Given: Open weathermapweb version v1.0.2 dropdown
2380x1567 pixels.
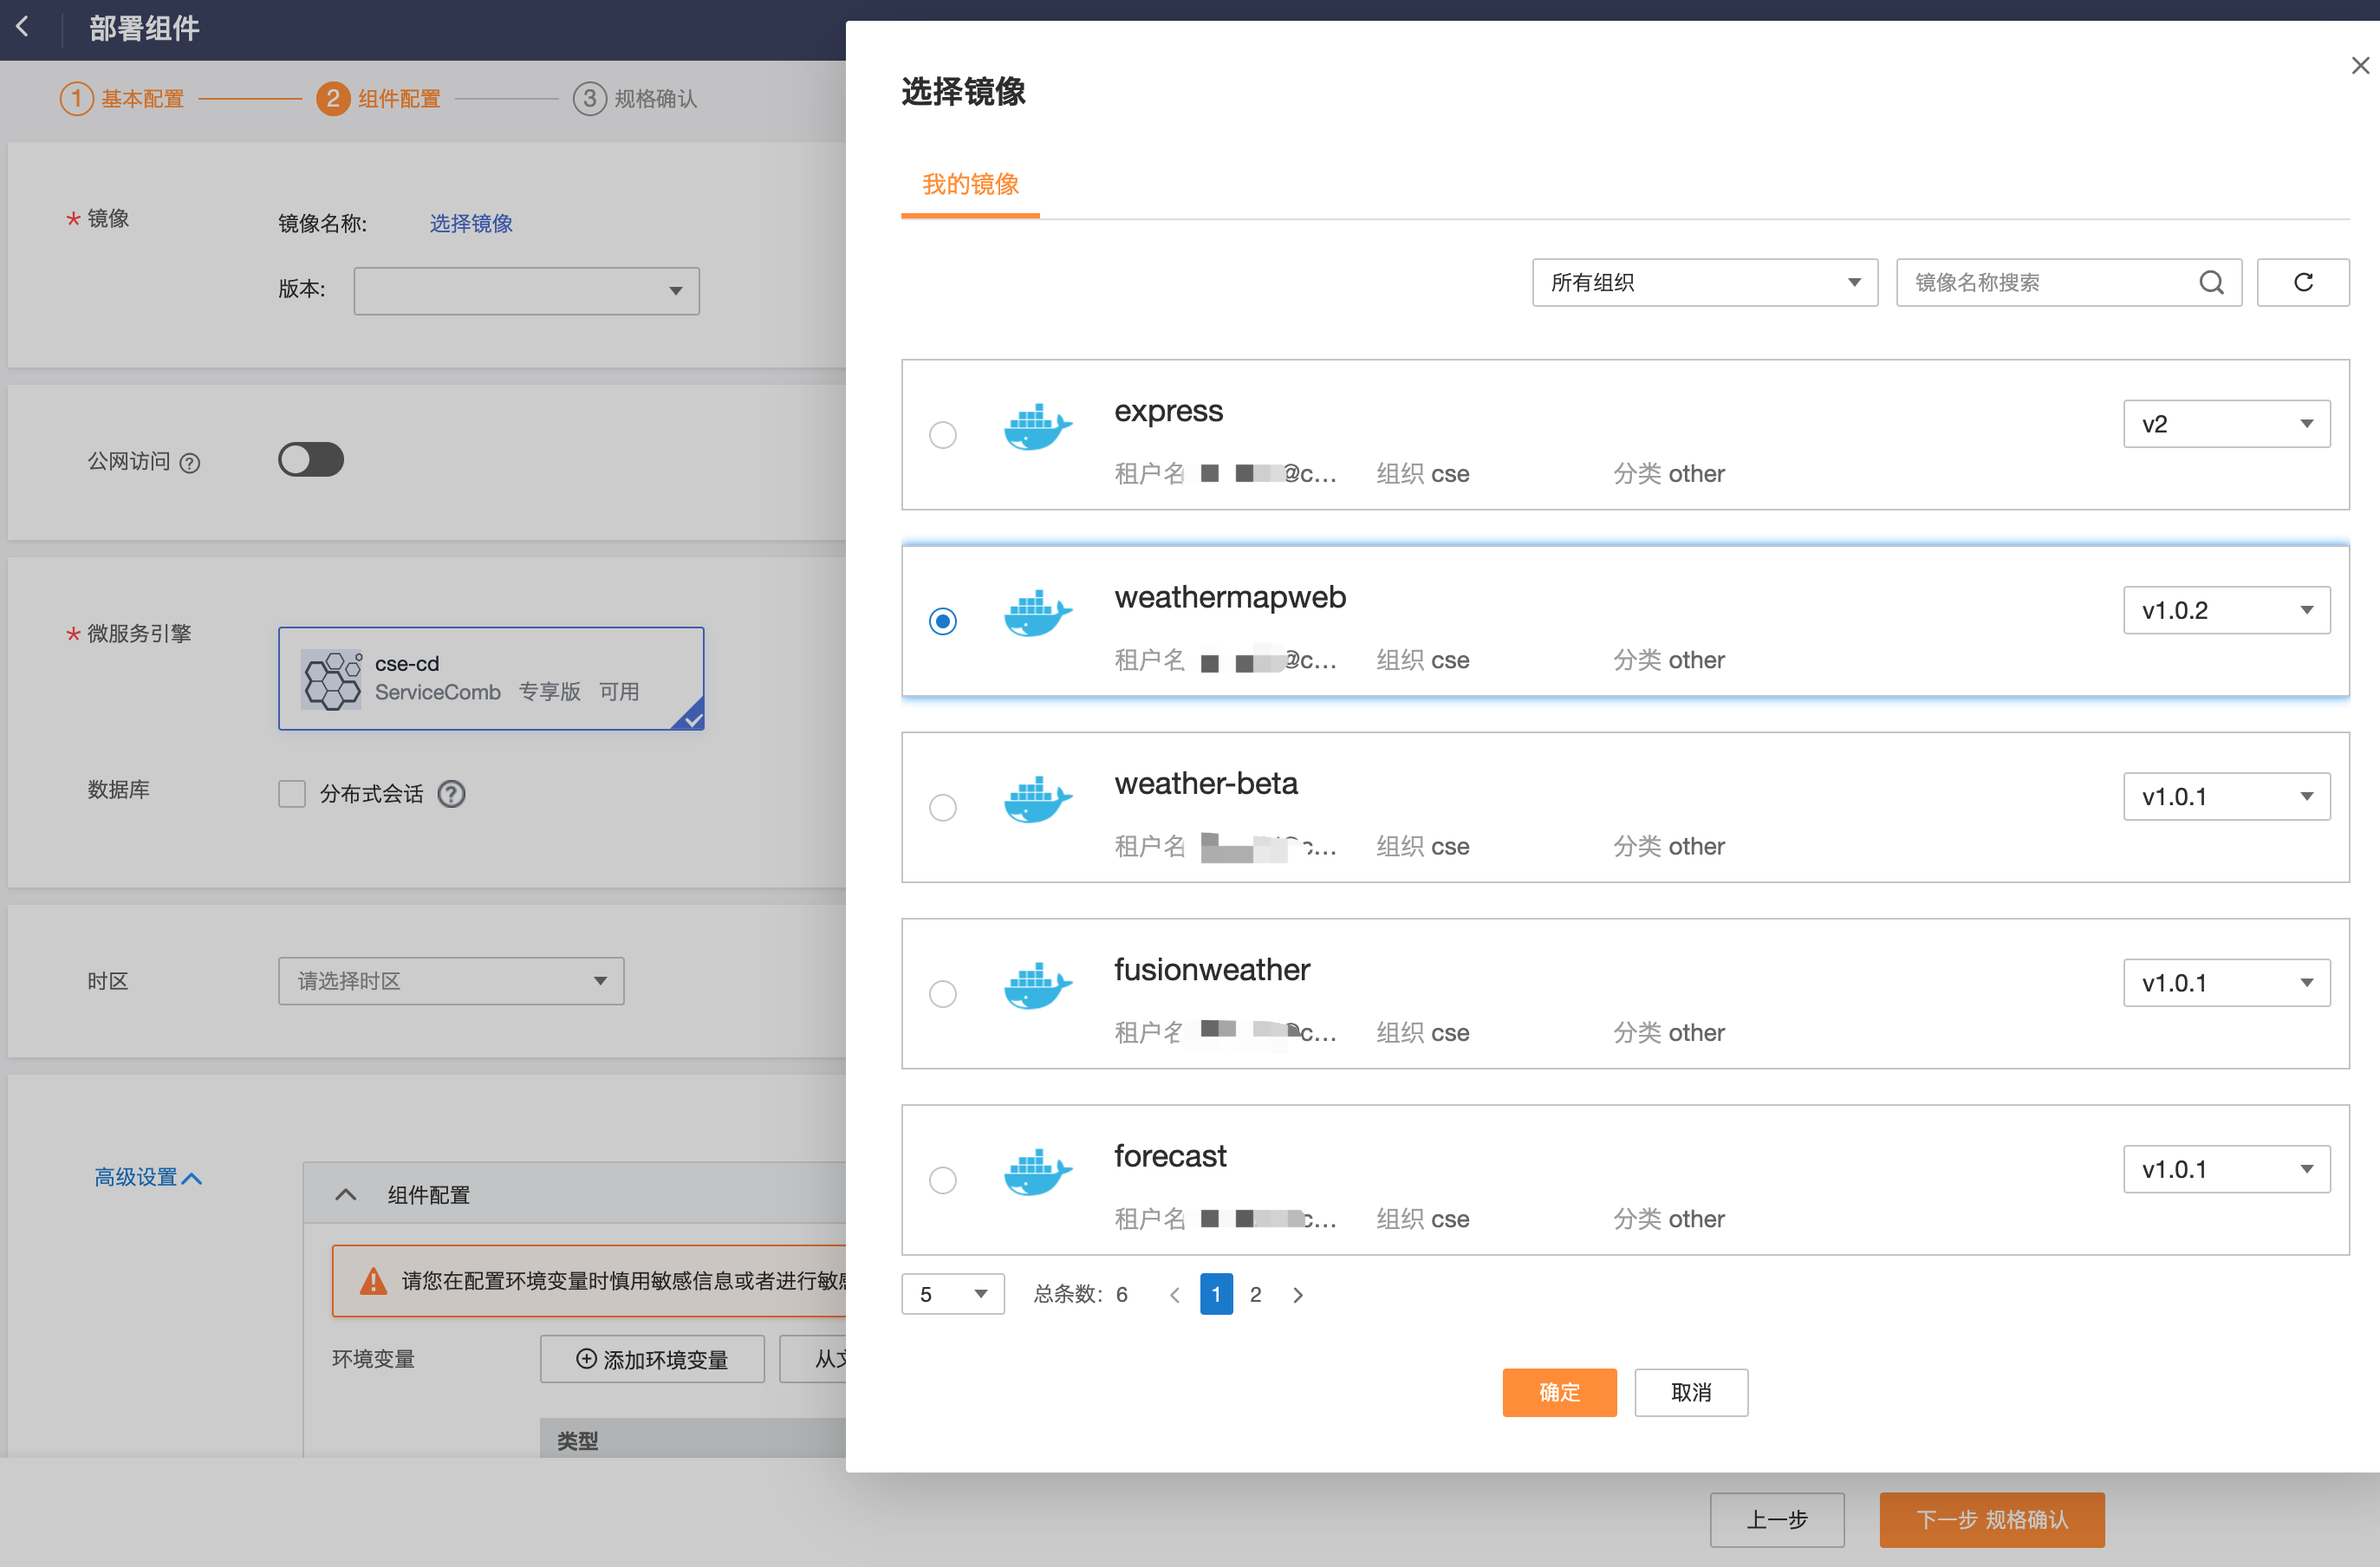Looking at the screenshot, I should pyautogui.click(x=2225, y=610).
